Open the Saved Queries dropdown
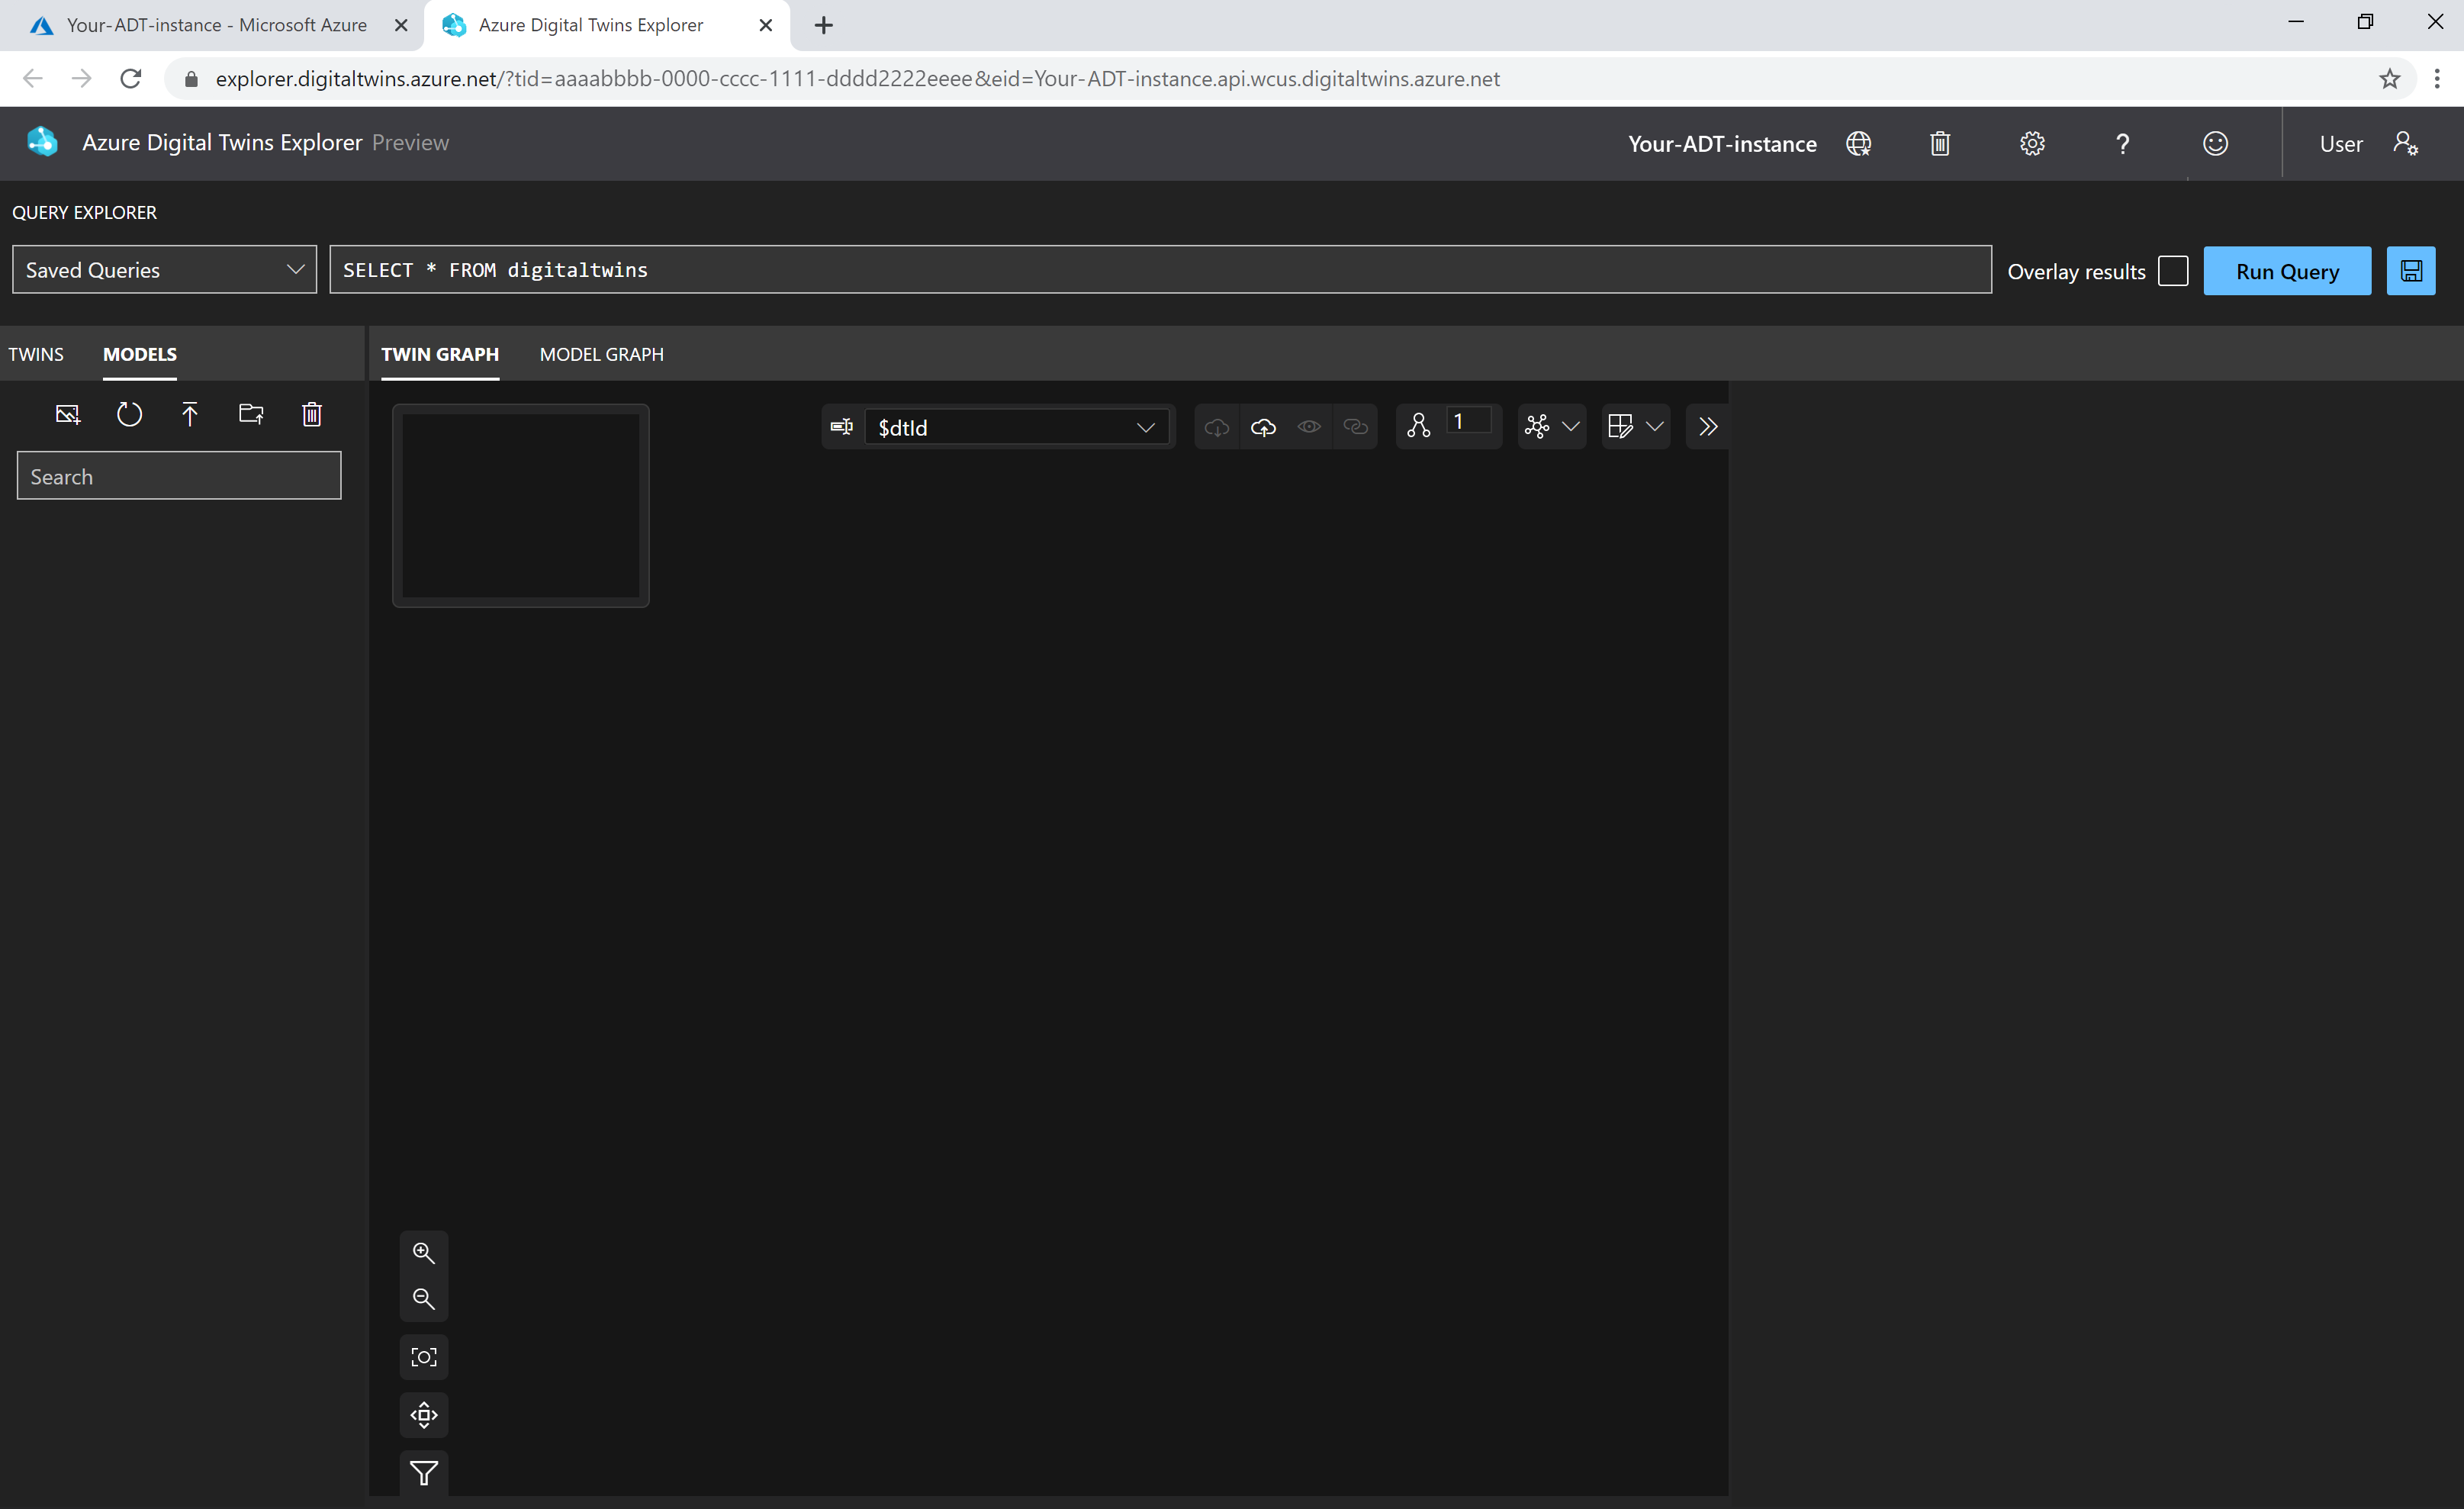Image resolution: width=2464 pixels, height=1509 pixels. click(164, 270)
